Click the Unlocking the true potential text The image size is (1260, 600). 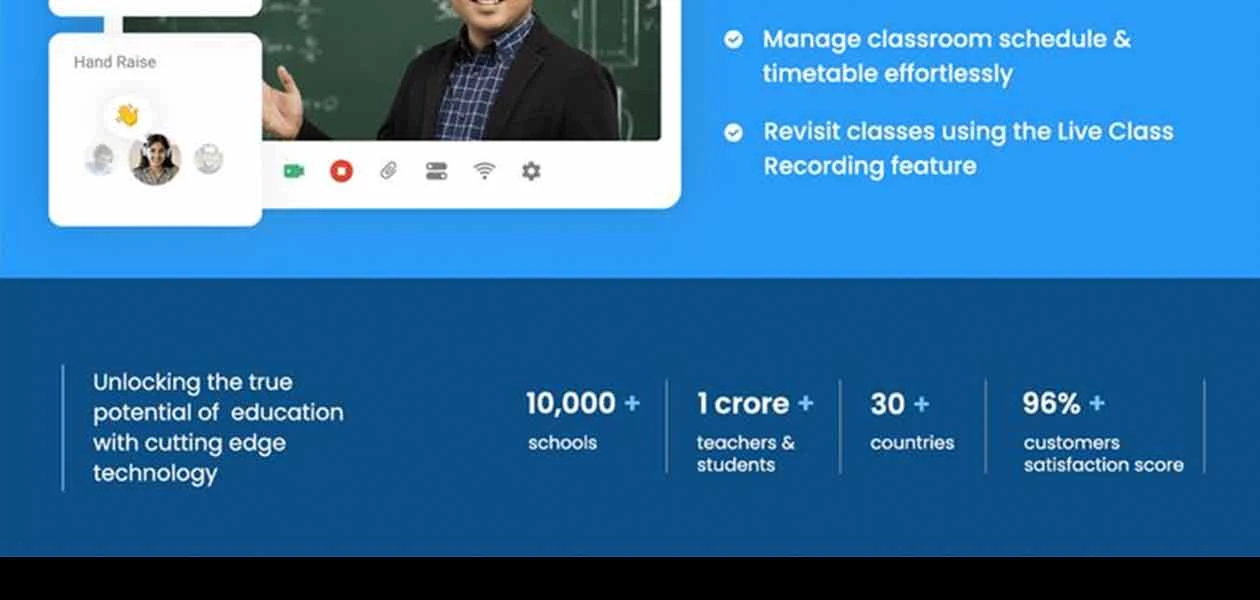[218, 427]
